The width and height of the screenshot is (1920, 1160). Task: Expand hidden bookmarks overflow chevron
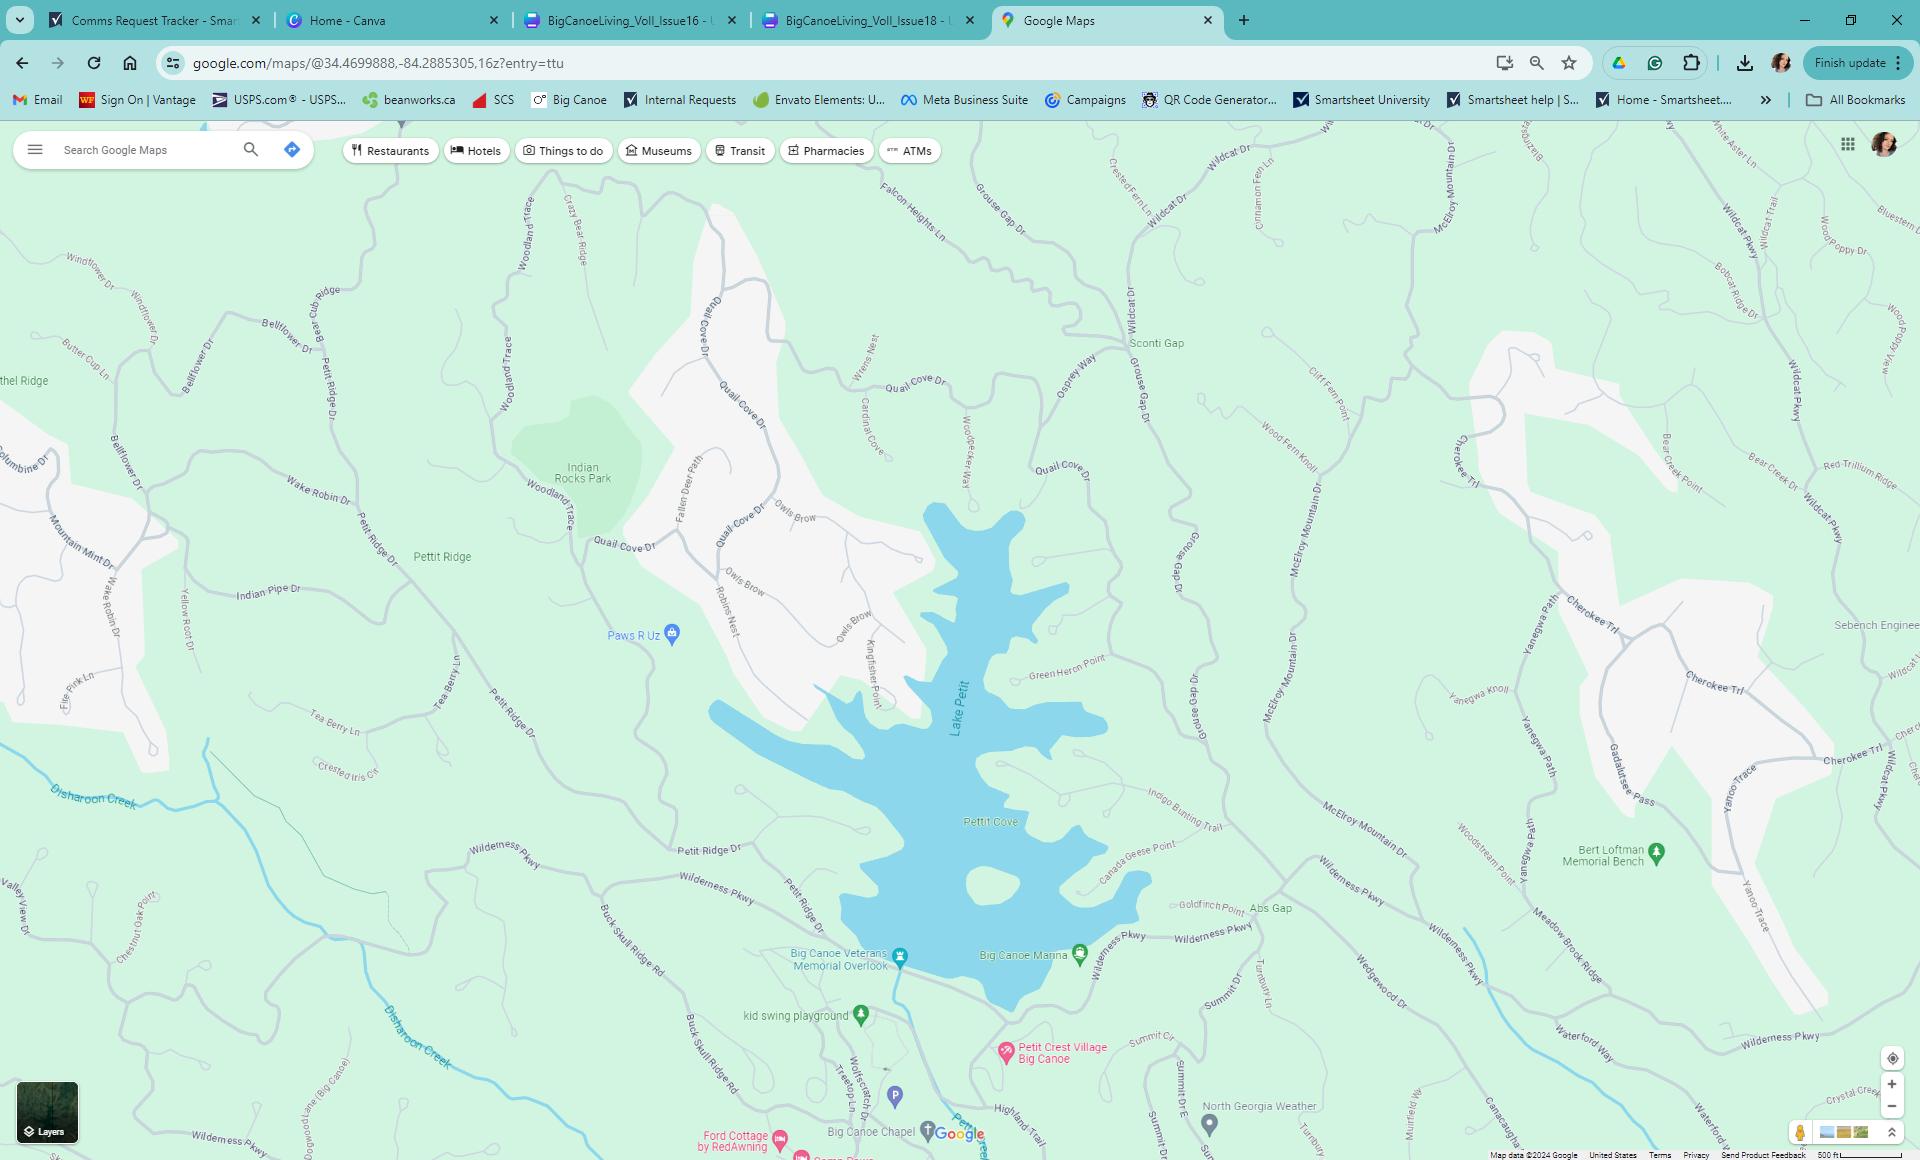coord(1766,100)
